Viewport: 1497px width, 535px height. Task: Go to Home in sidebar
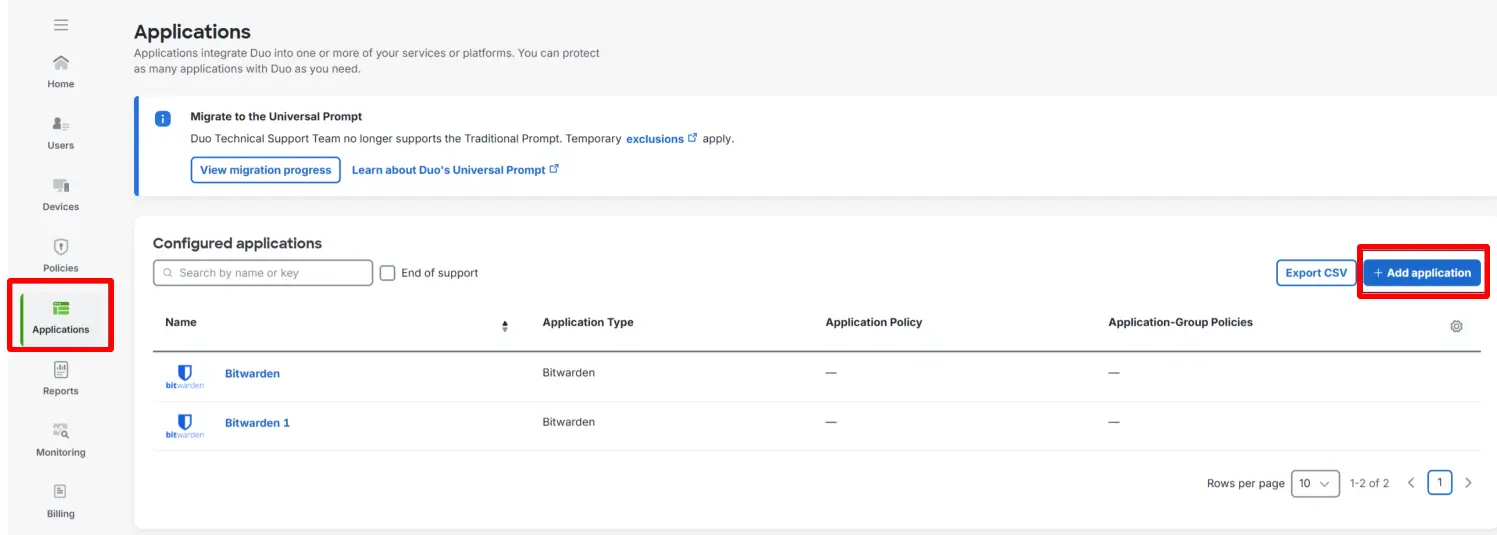point(61,71)
